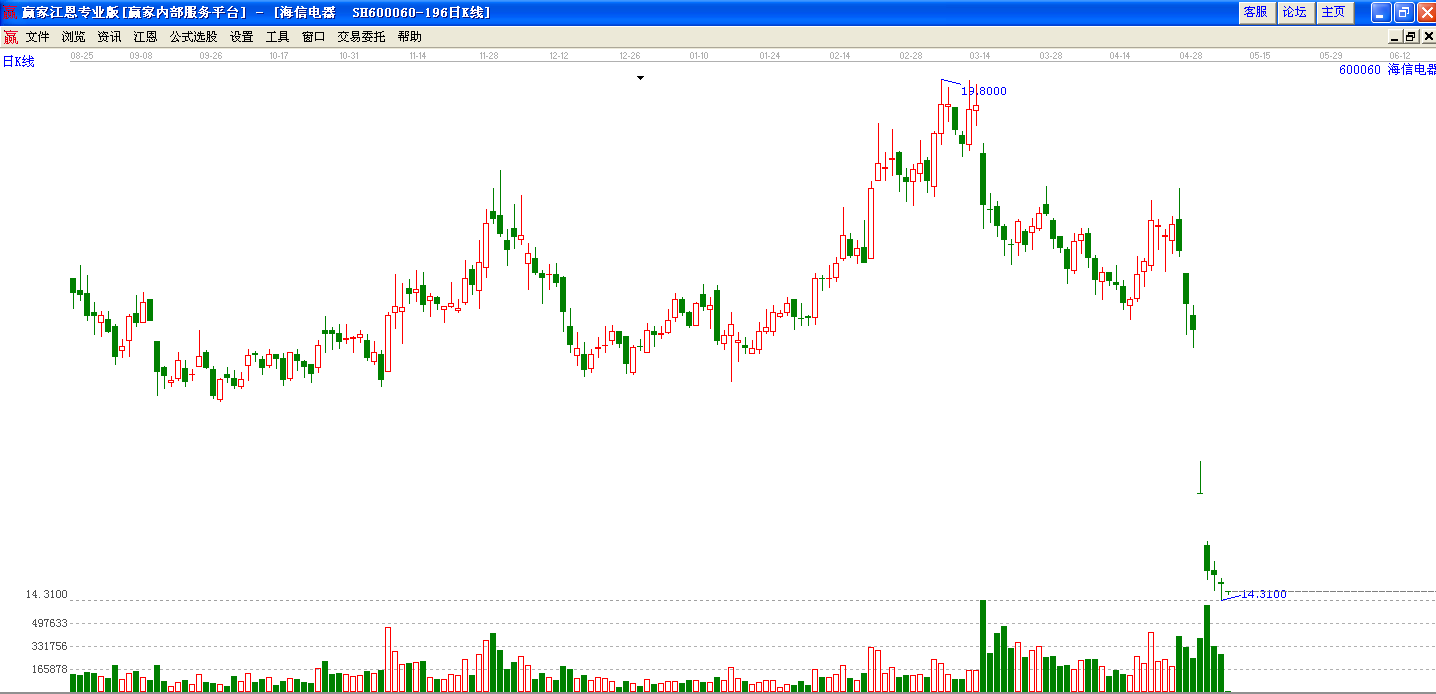1436x694 pixels.
Task: Click the 主页 button in title bar
Action: click(1334, 12)
